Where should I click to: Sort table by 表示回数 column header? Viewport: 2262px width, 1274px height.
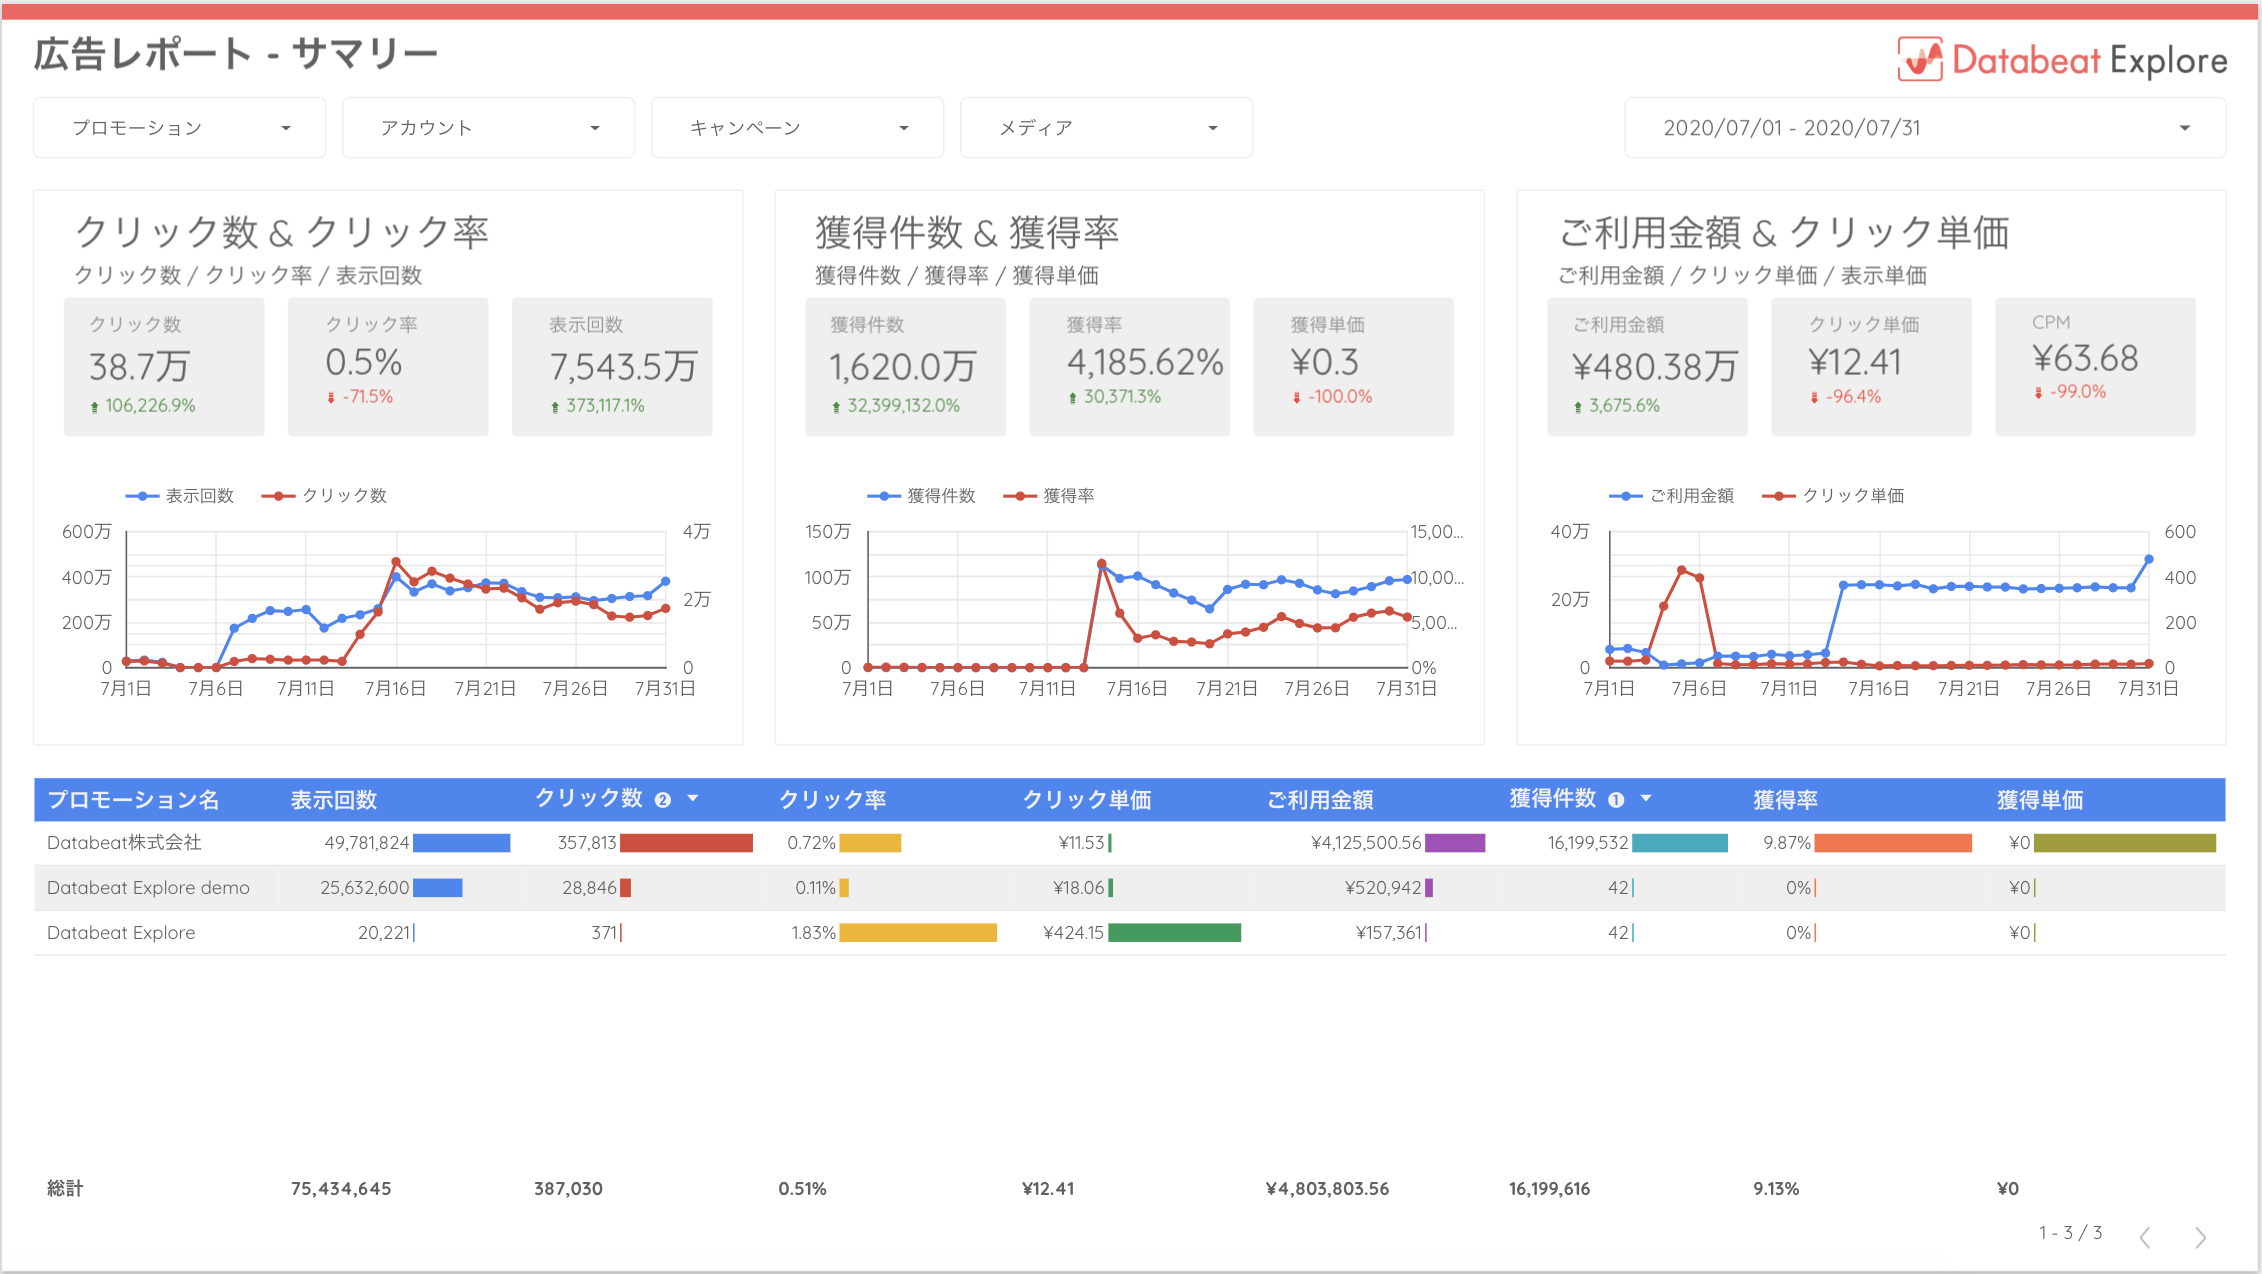334,800
